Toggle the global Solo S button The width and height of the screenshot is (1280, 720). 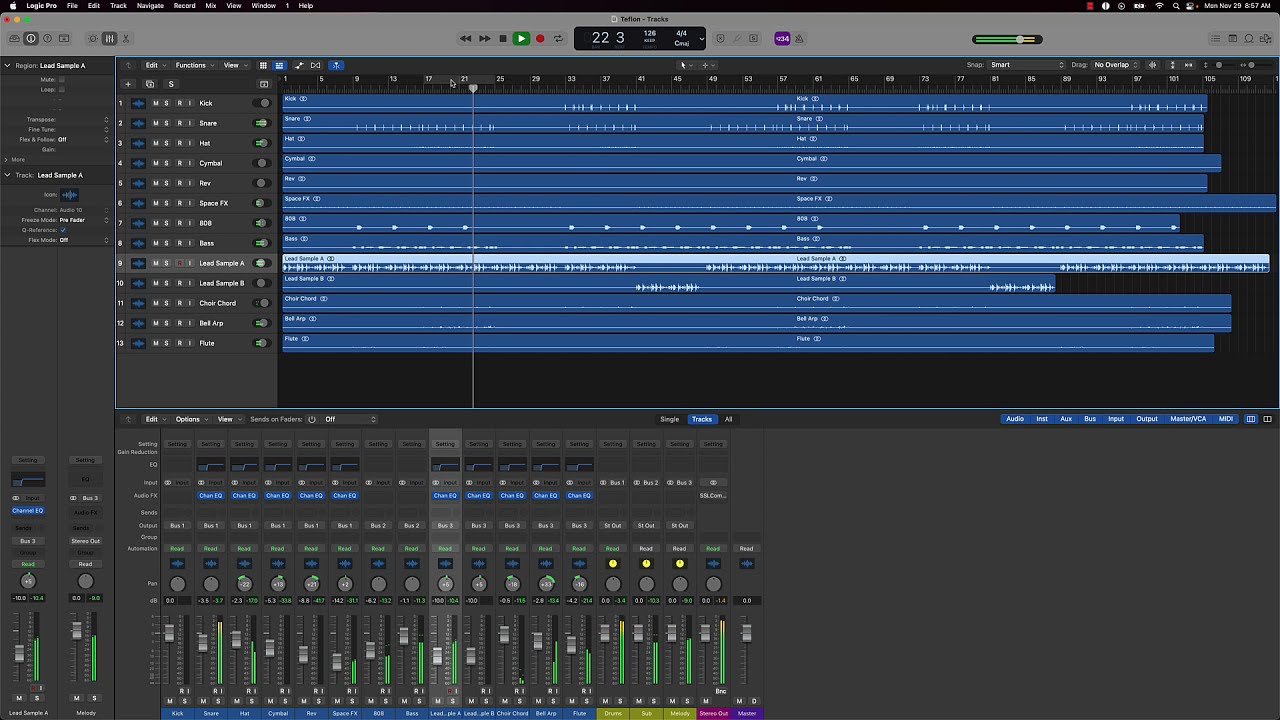coord(171,84)
